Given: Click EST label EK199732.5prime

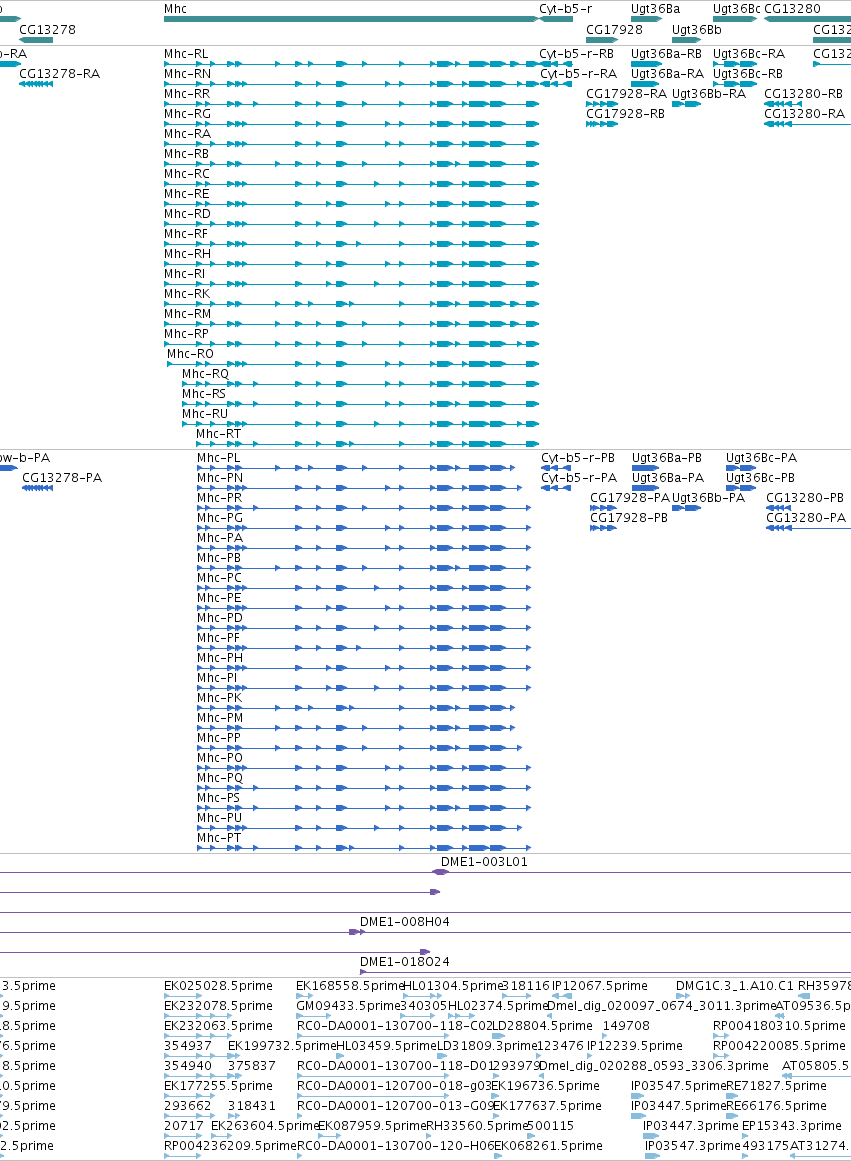Looking at the screenshot, I should [x=282, y=1046].
